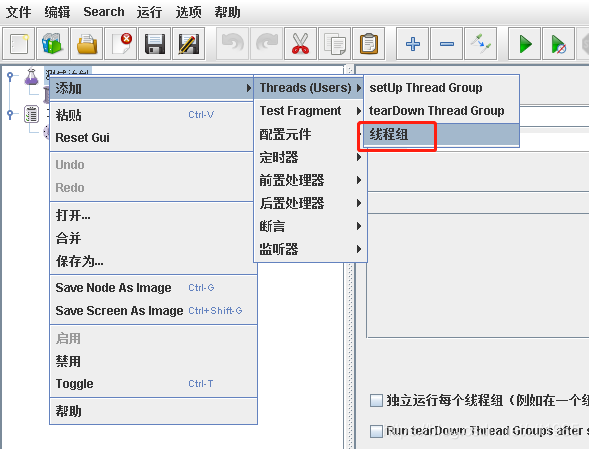Click the Cut scissors icon

click(301, 44)
